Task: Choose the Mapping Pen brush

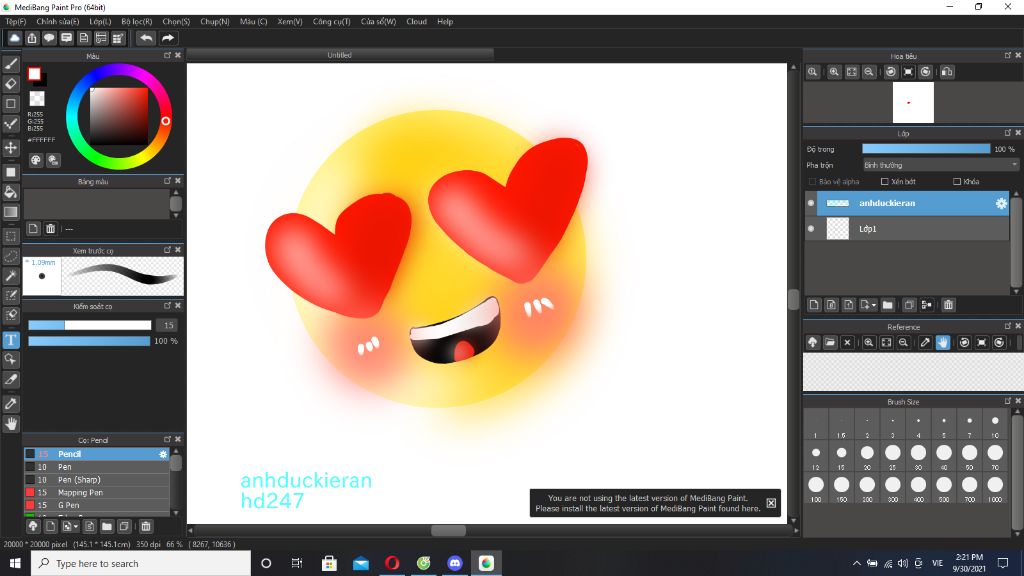Action: coord(97,492)
